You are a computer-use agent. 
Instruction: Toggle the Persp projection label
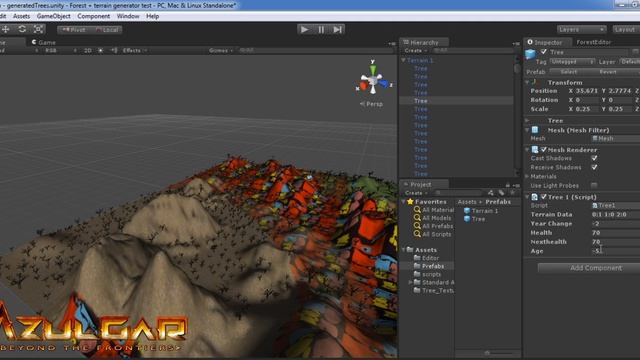pyautogui.click(x=371, y=104)
